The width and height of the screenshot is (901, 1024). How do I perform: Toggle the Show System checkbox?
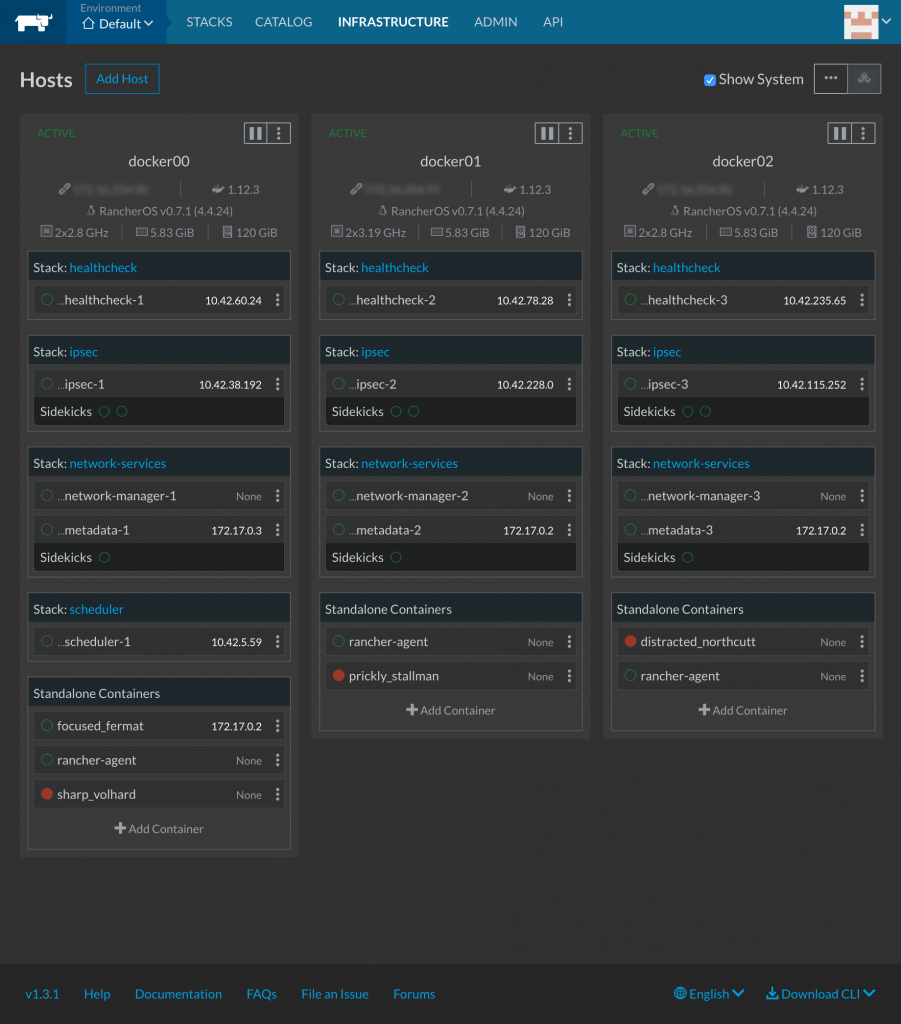pos(710,80)
